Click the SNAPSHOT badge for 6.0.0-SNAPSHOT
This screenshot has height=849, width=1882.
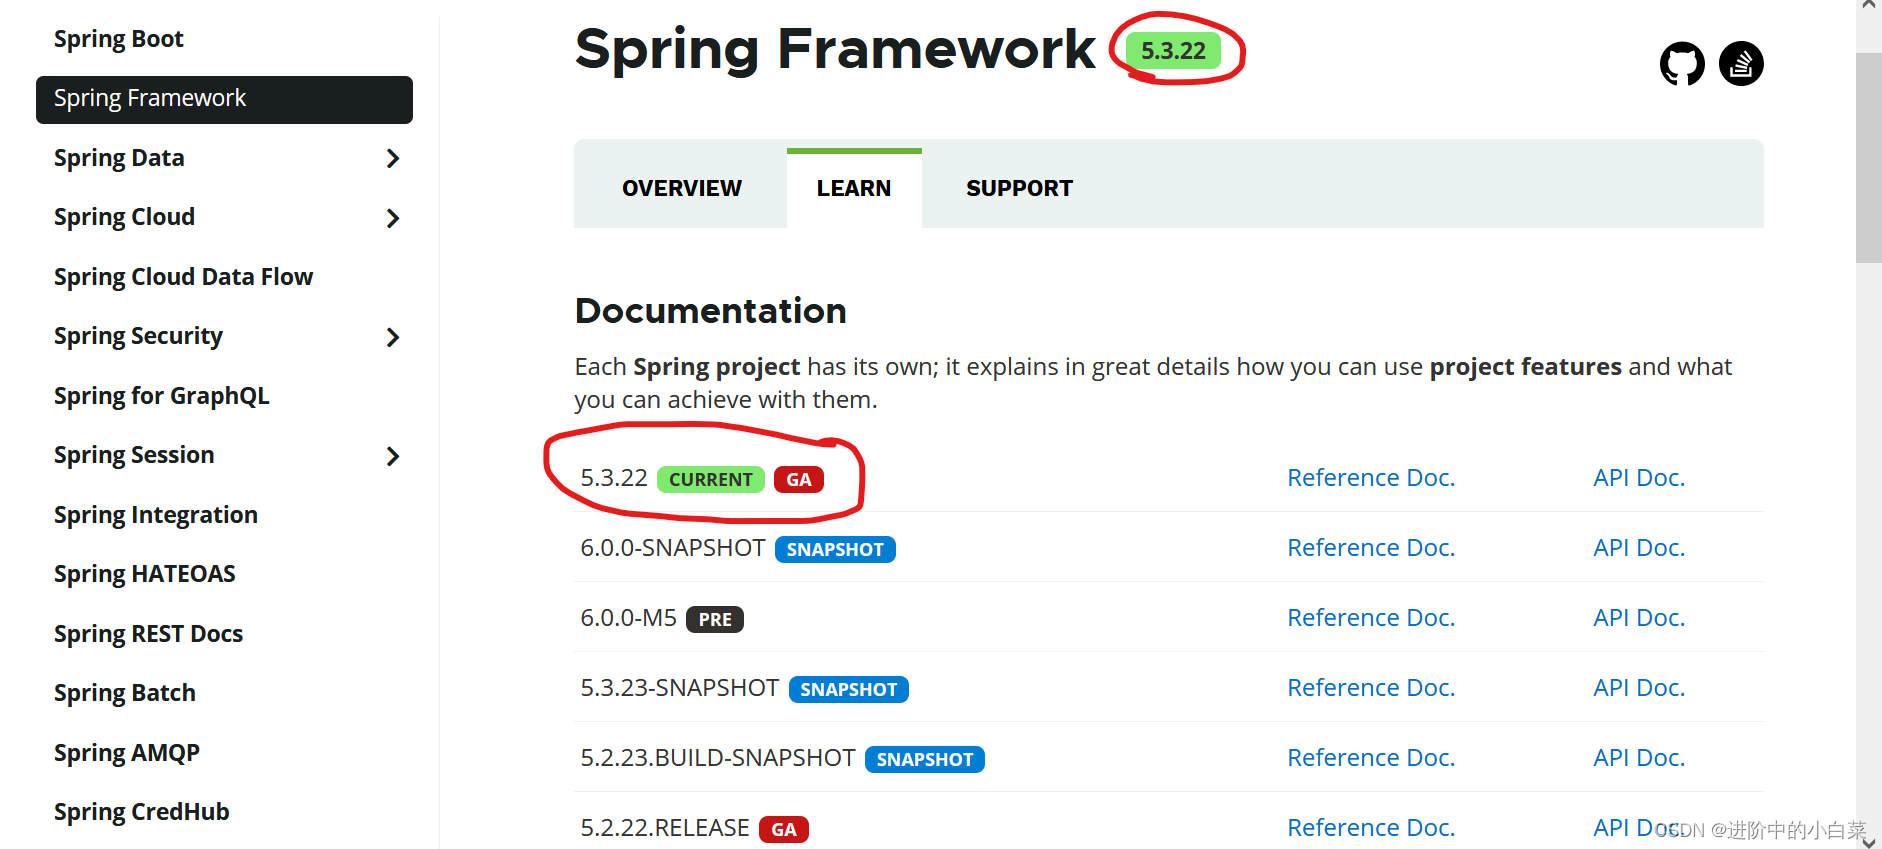click(835, 550)
